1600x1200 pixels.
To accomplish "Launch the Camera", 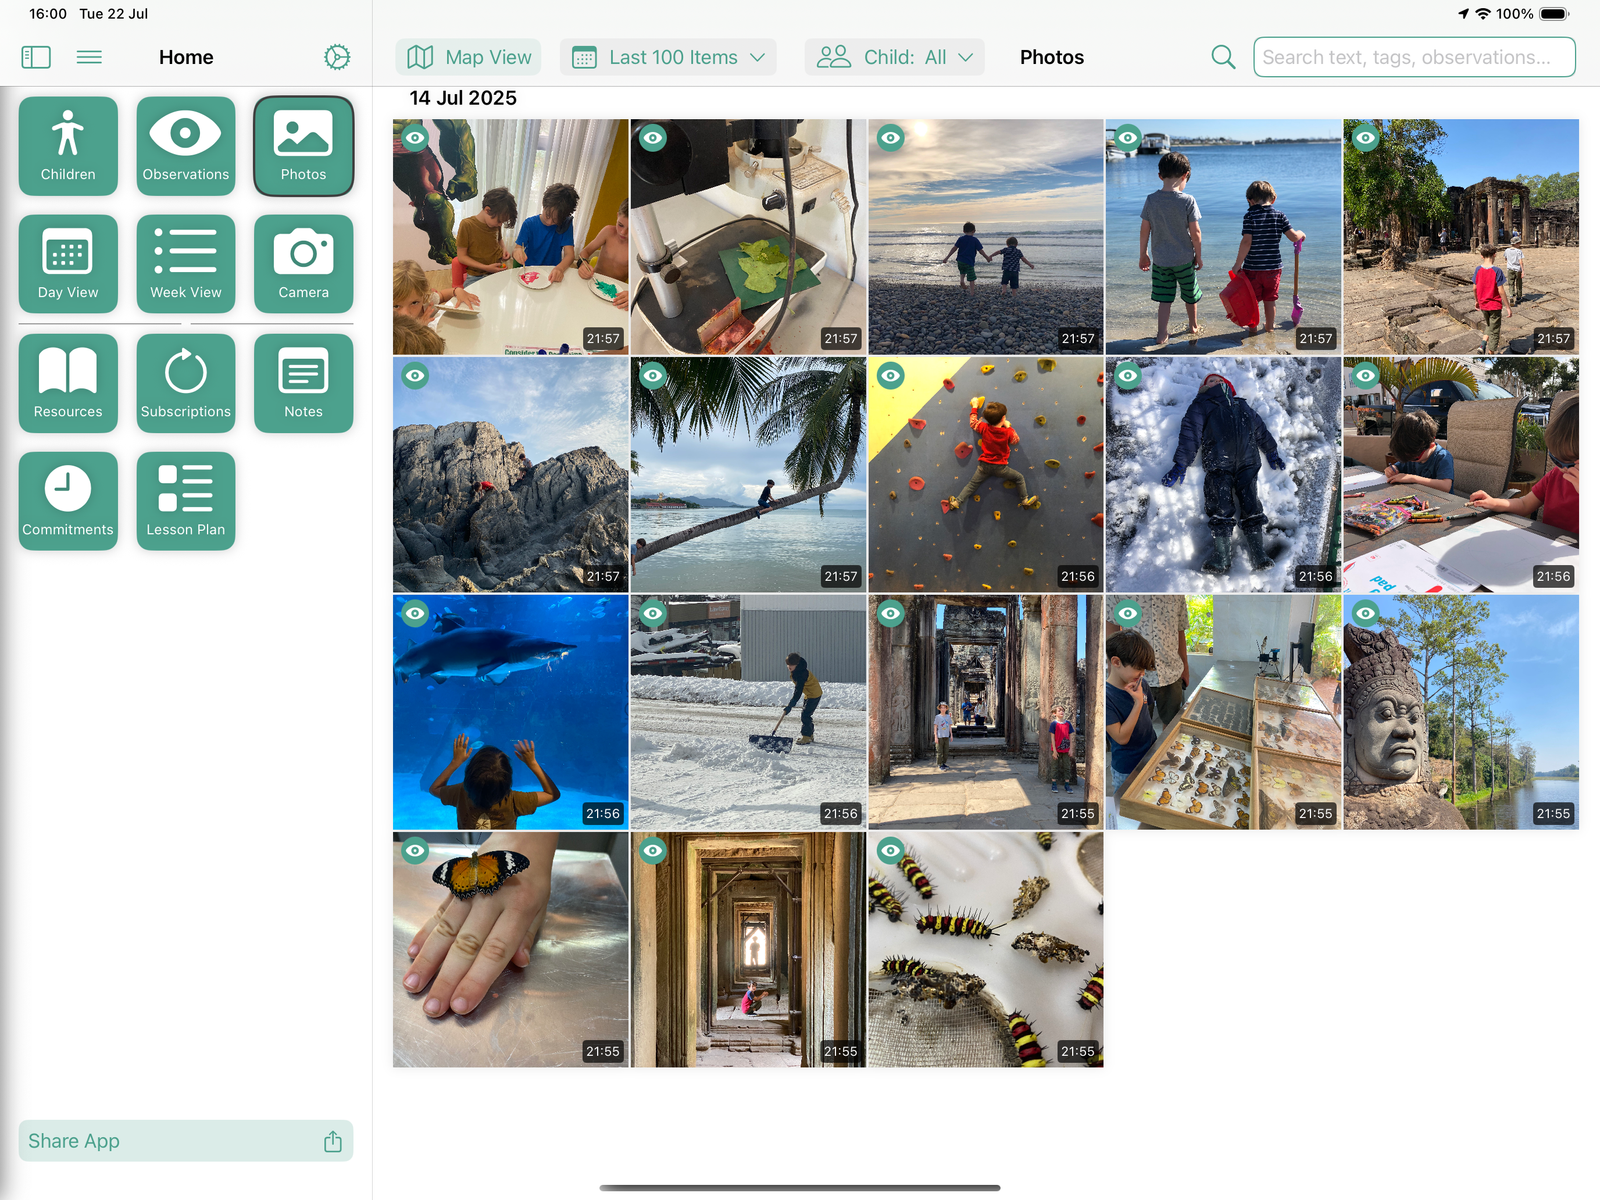I will tap(303, 264).
